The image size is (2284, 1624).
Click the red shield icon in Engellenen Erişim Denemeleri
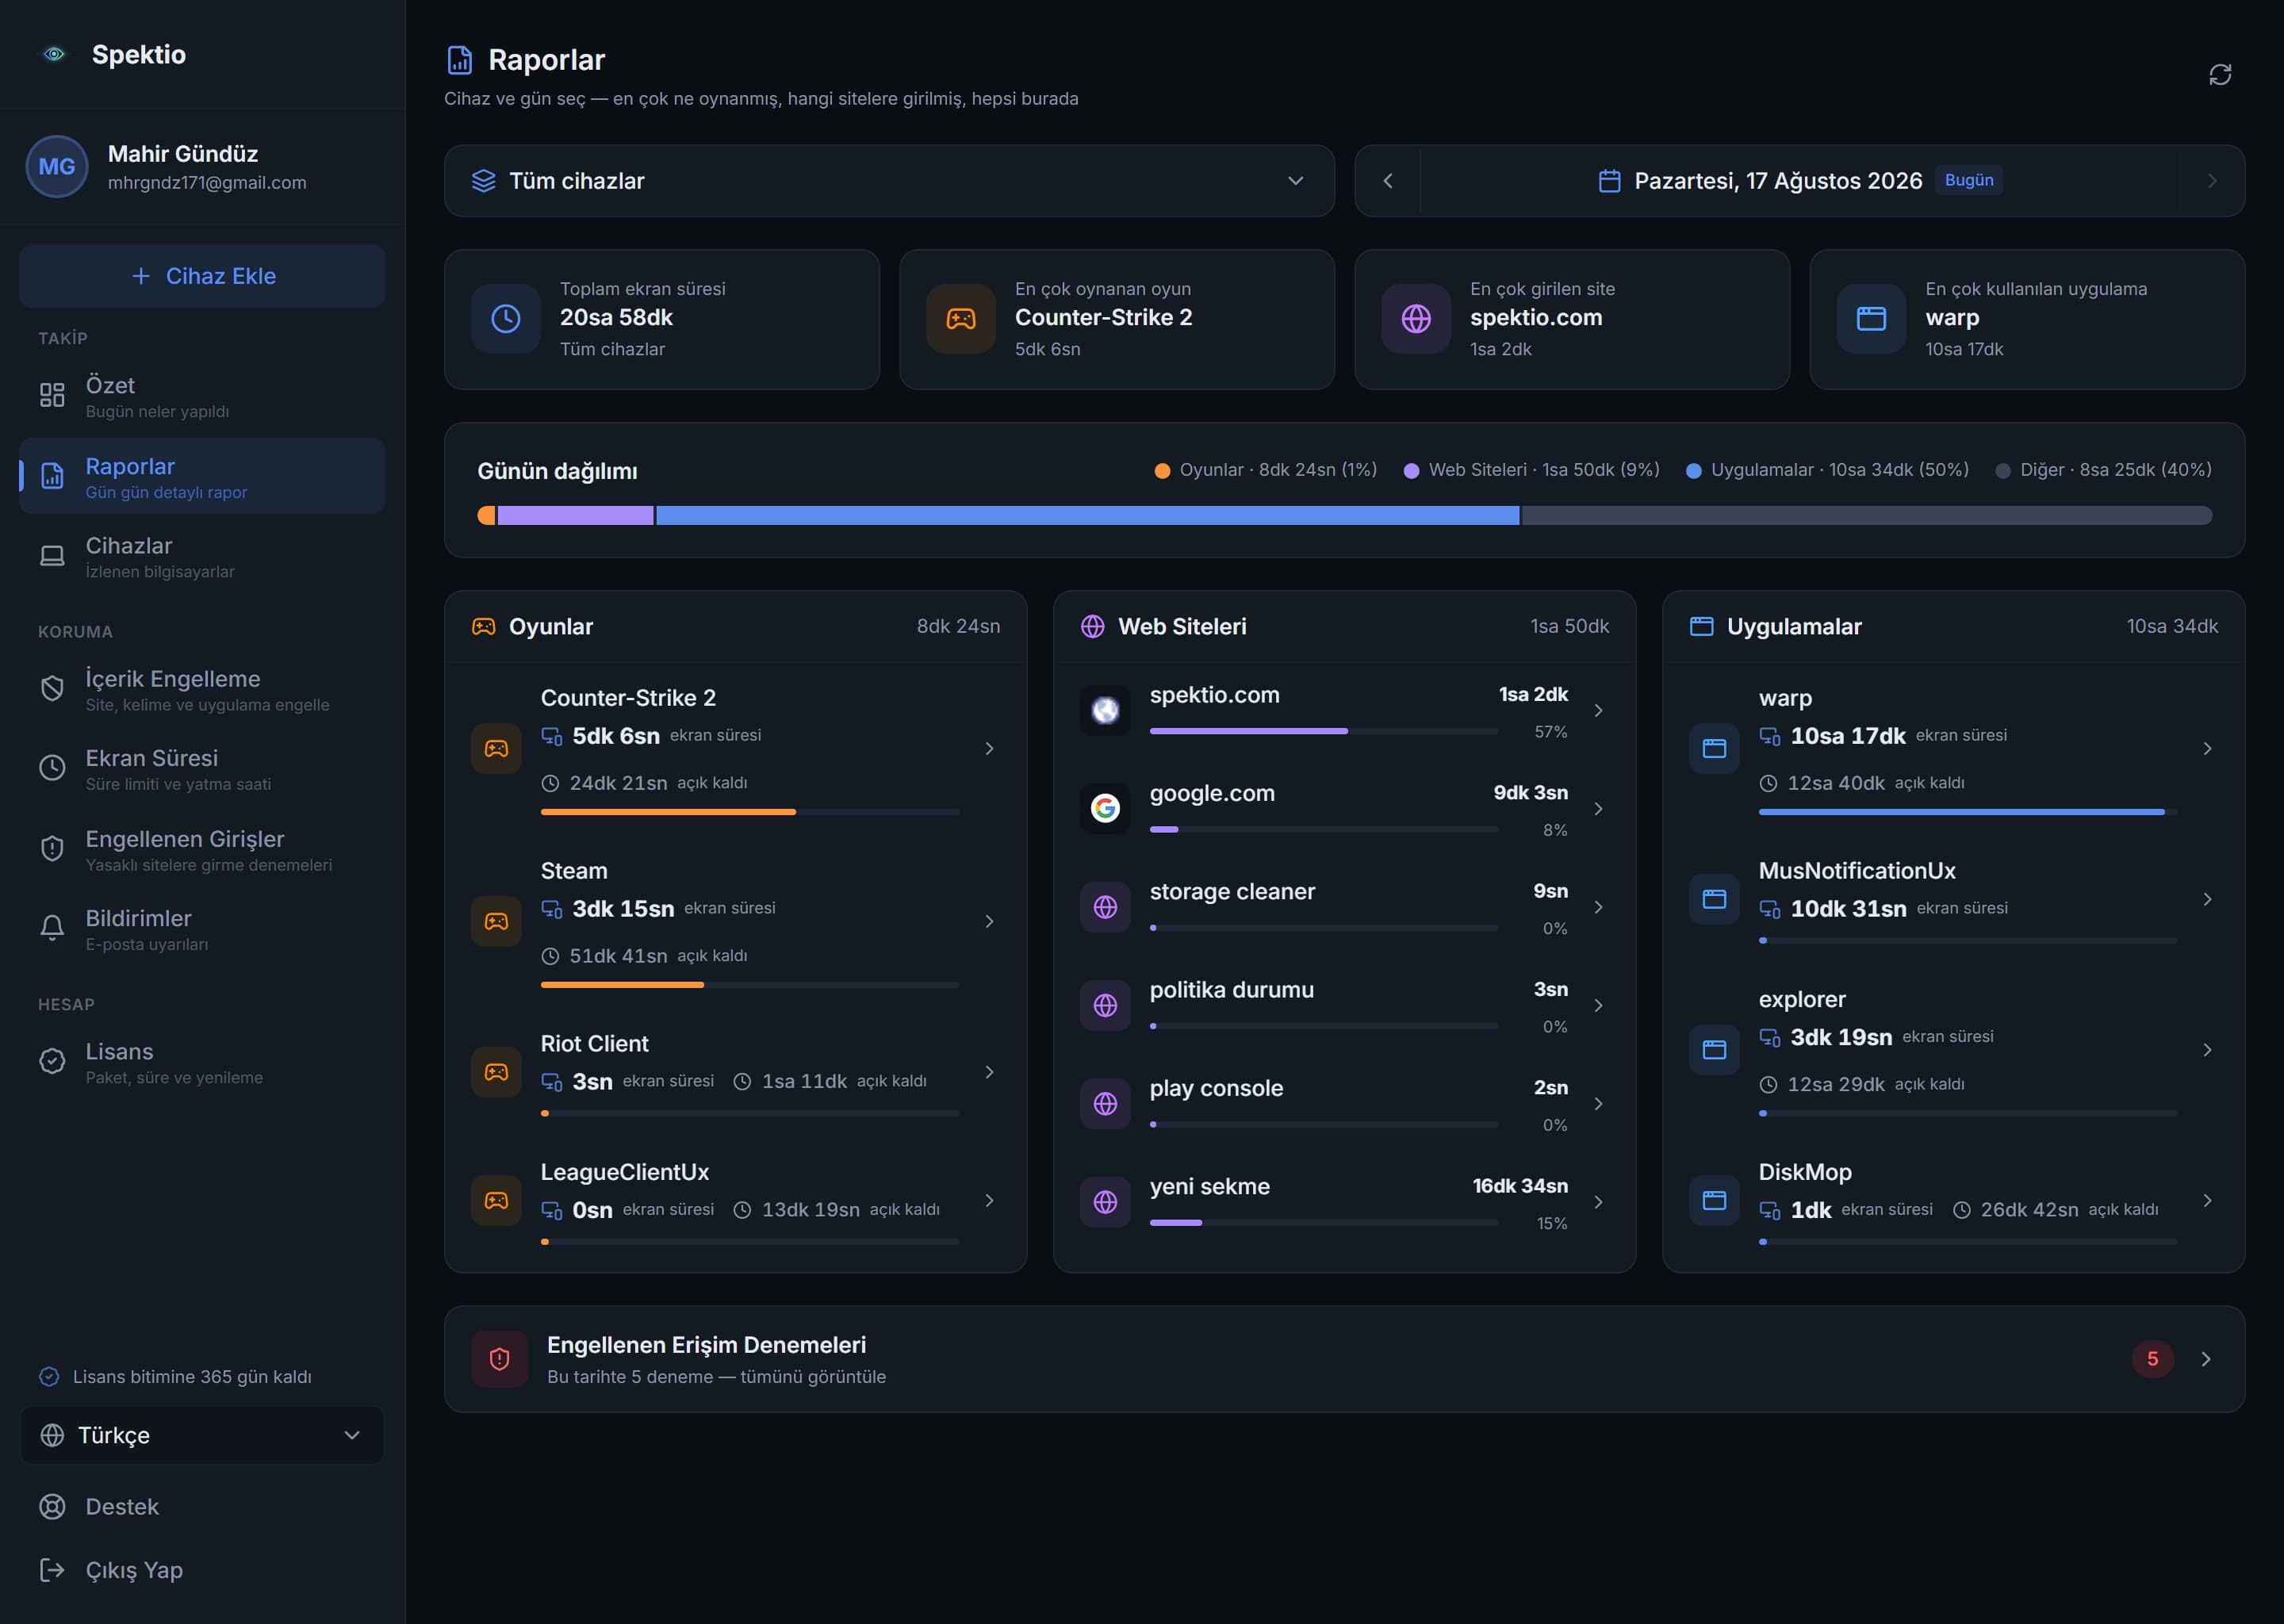[500, 1359]
